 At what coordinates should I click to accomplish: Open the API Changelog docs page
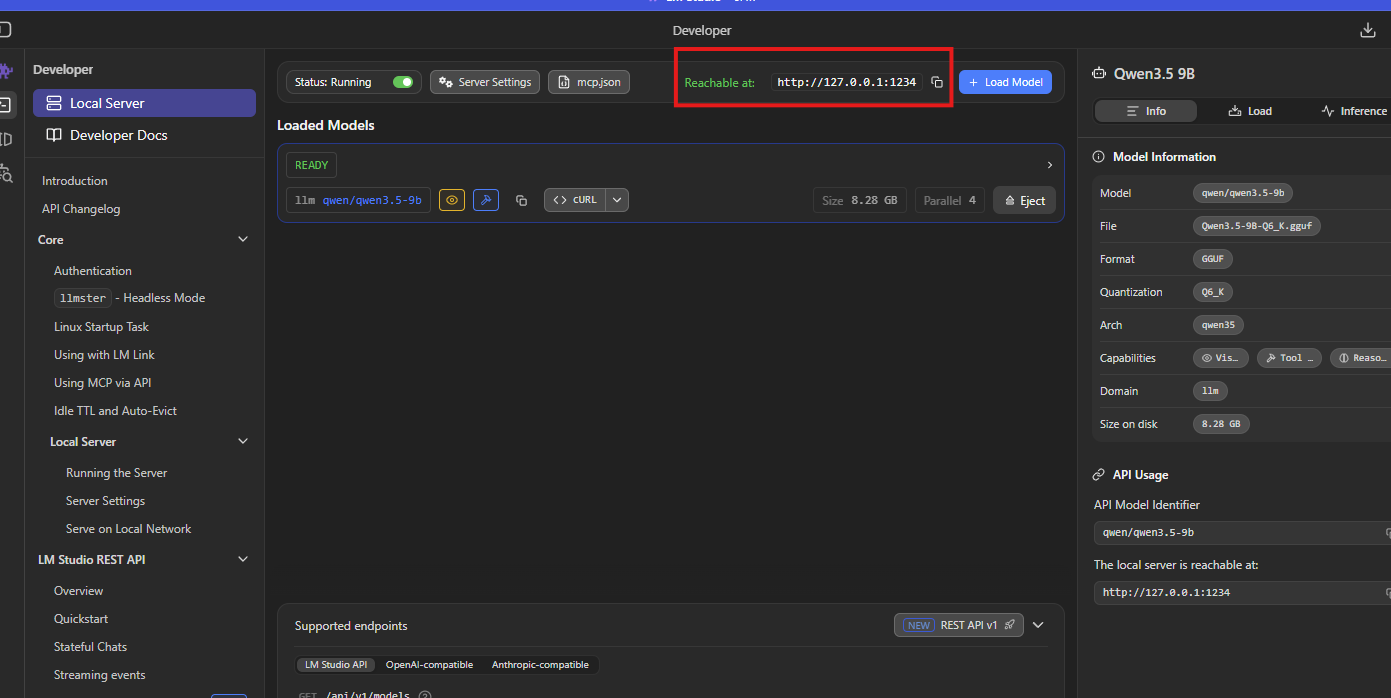81,209
